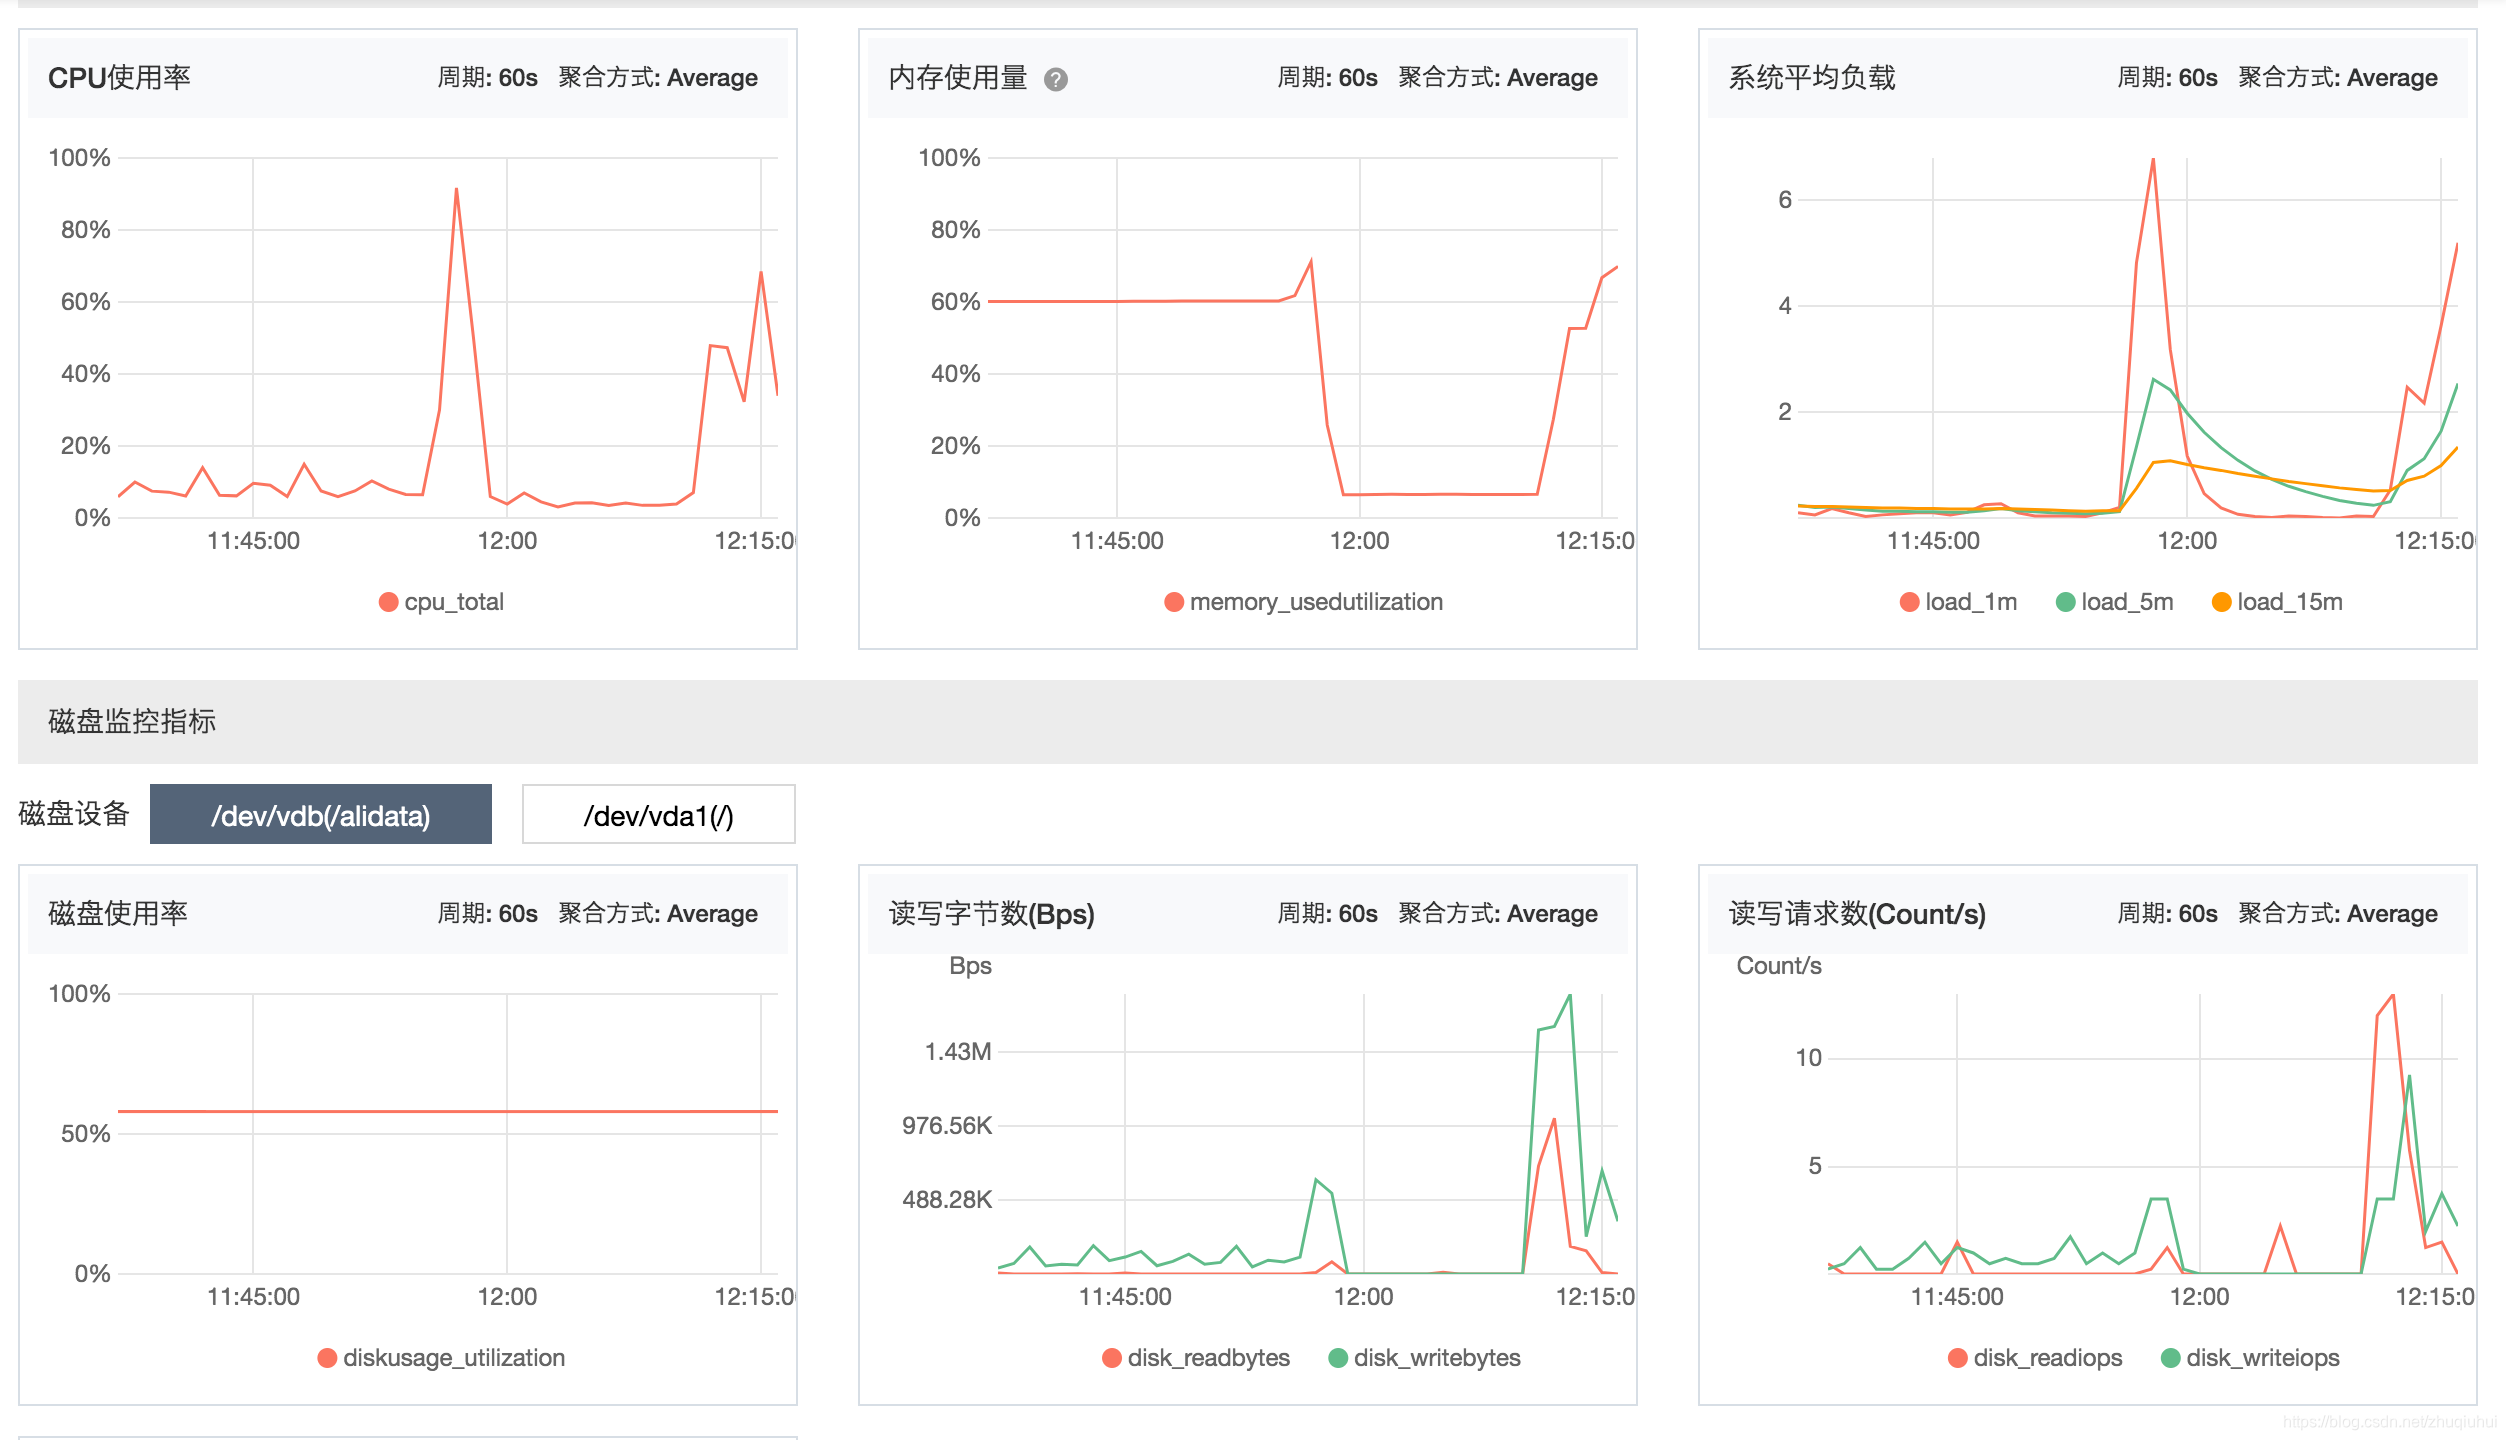
Task: Click the CPU usage peak near 12:00
Action: pos(456,190)
